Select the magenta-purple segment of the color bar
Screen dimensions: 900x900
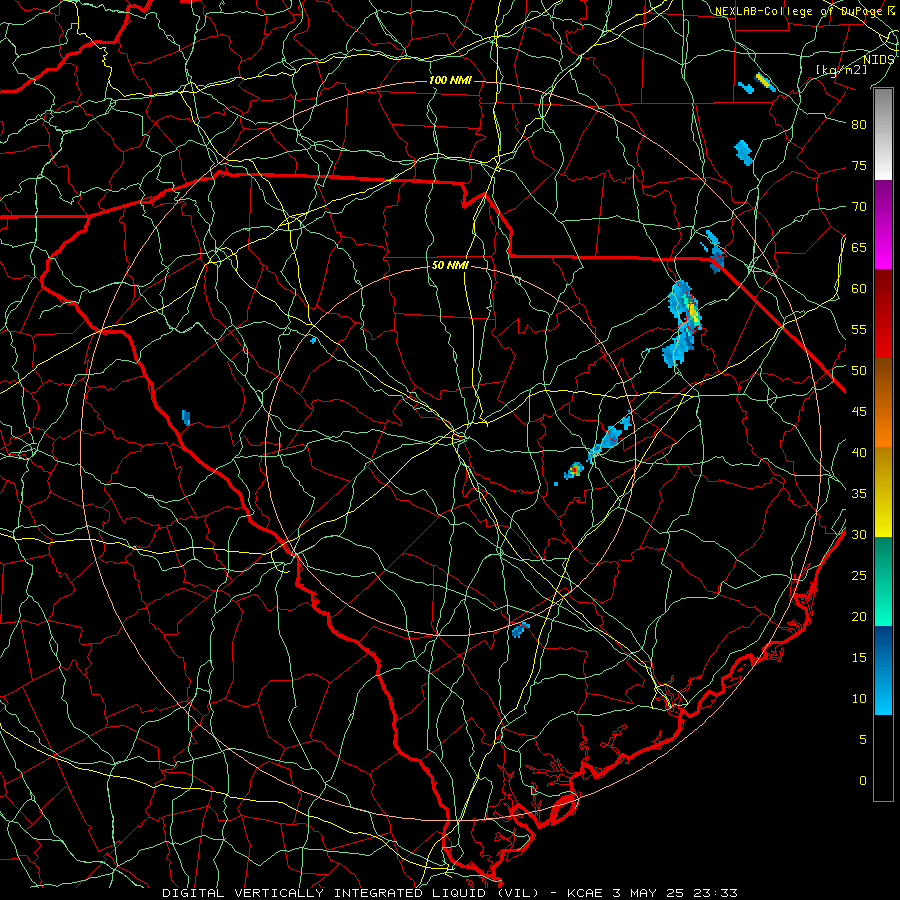[x=883, y=224]
